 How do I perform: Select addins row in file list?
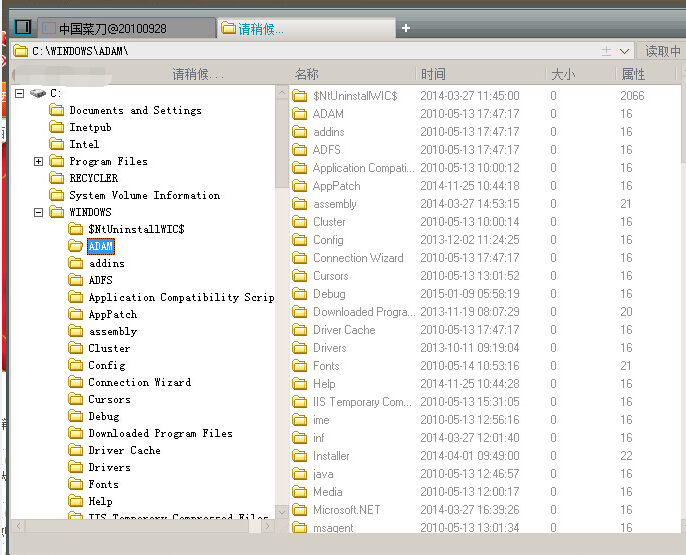[485, 132]
